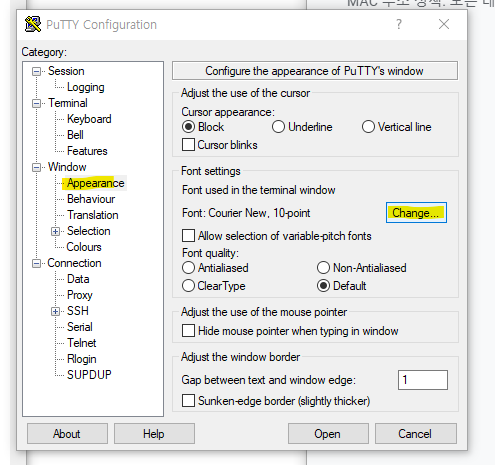Viewport: 495px width, 465px height.
Task: Expand the Selection tree node
Action: point(56,231)
